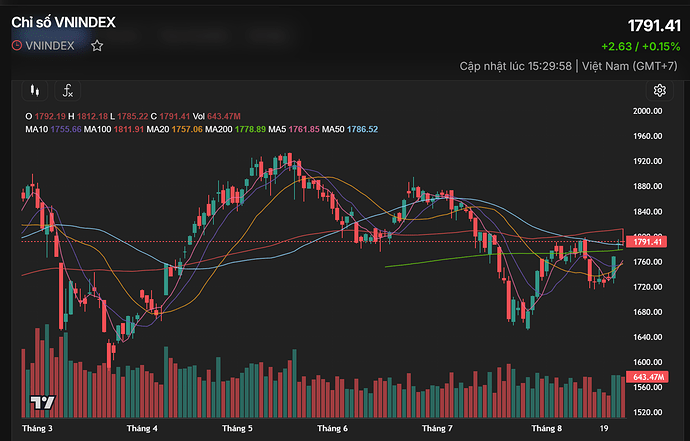Click the Tháng 4 time axis label
This screenshot has width=690, height=441.
[x=142, y=428]
